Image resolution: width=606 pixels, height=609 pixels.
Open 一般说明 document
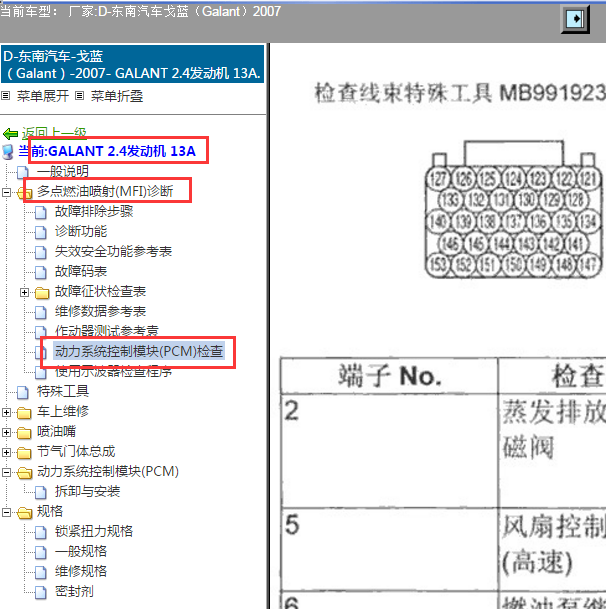[63, 171]
